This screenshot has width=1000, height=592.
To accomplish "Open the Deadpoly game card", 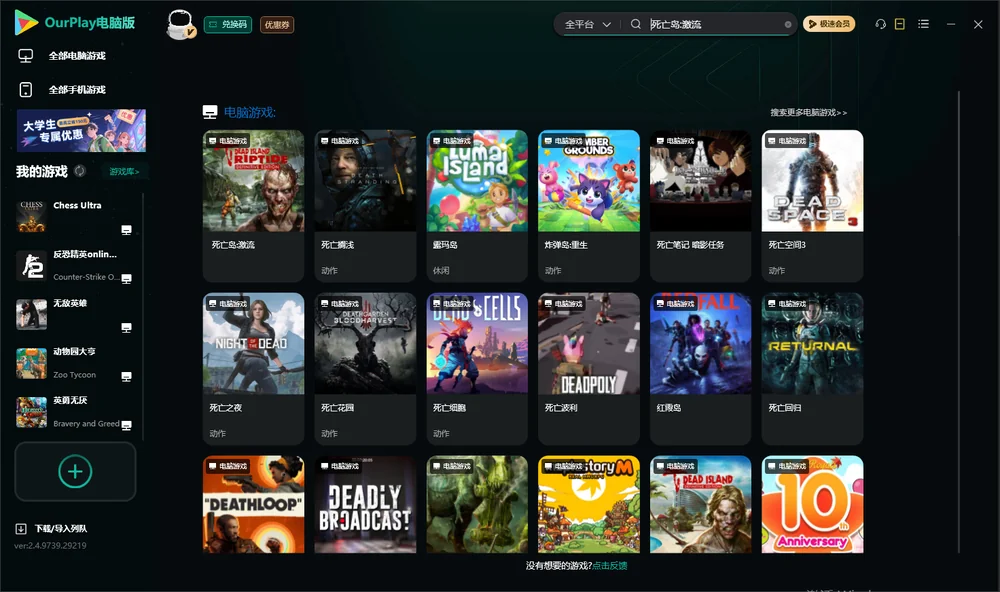I will tap(589, 368).
